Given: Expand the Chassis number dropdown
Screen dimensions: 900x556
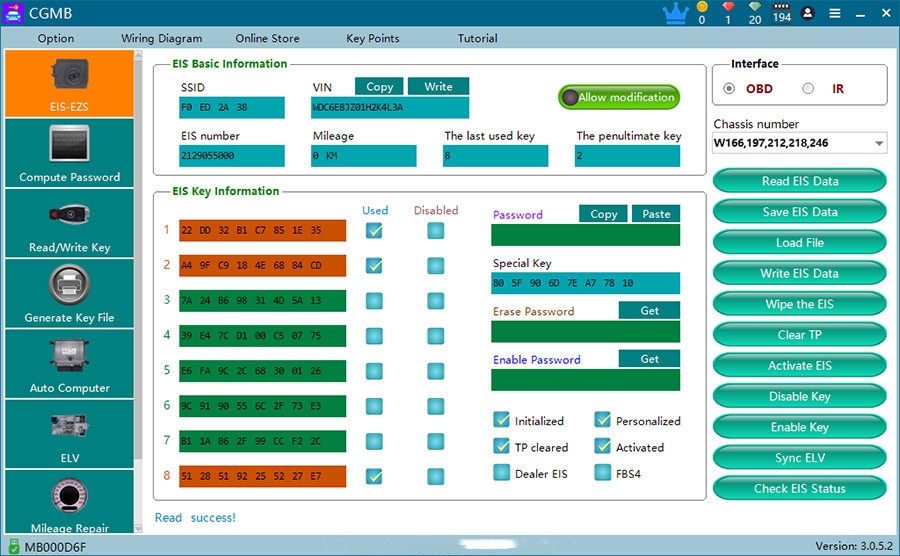Looking at the screenshot, I should pos(879,143).
